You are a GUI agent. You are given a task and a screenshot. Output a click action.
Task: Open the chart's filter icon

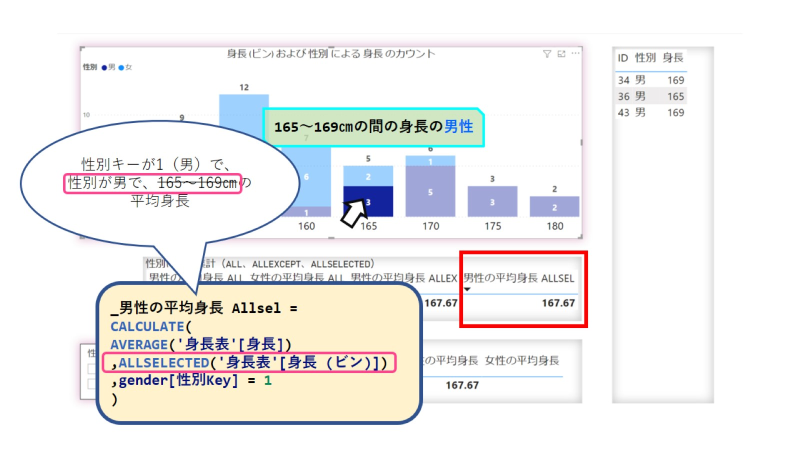tap(546, 54)
